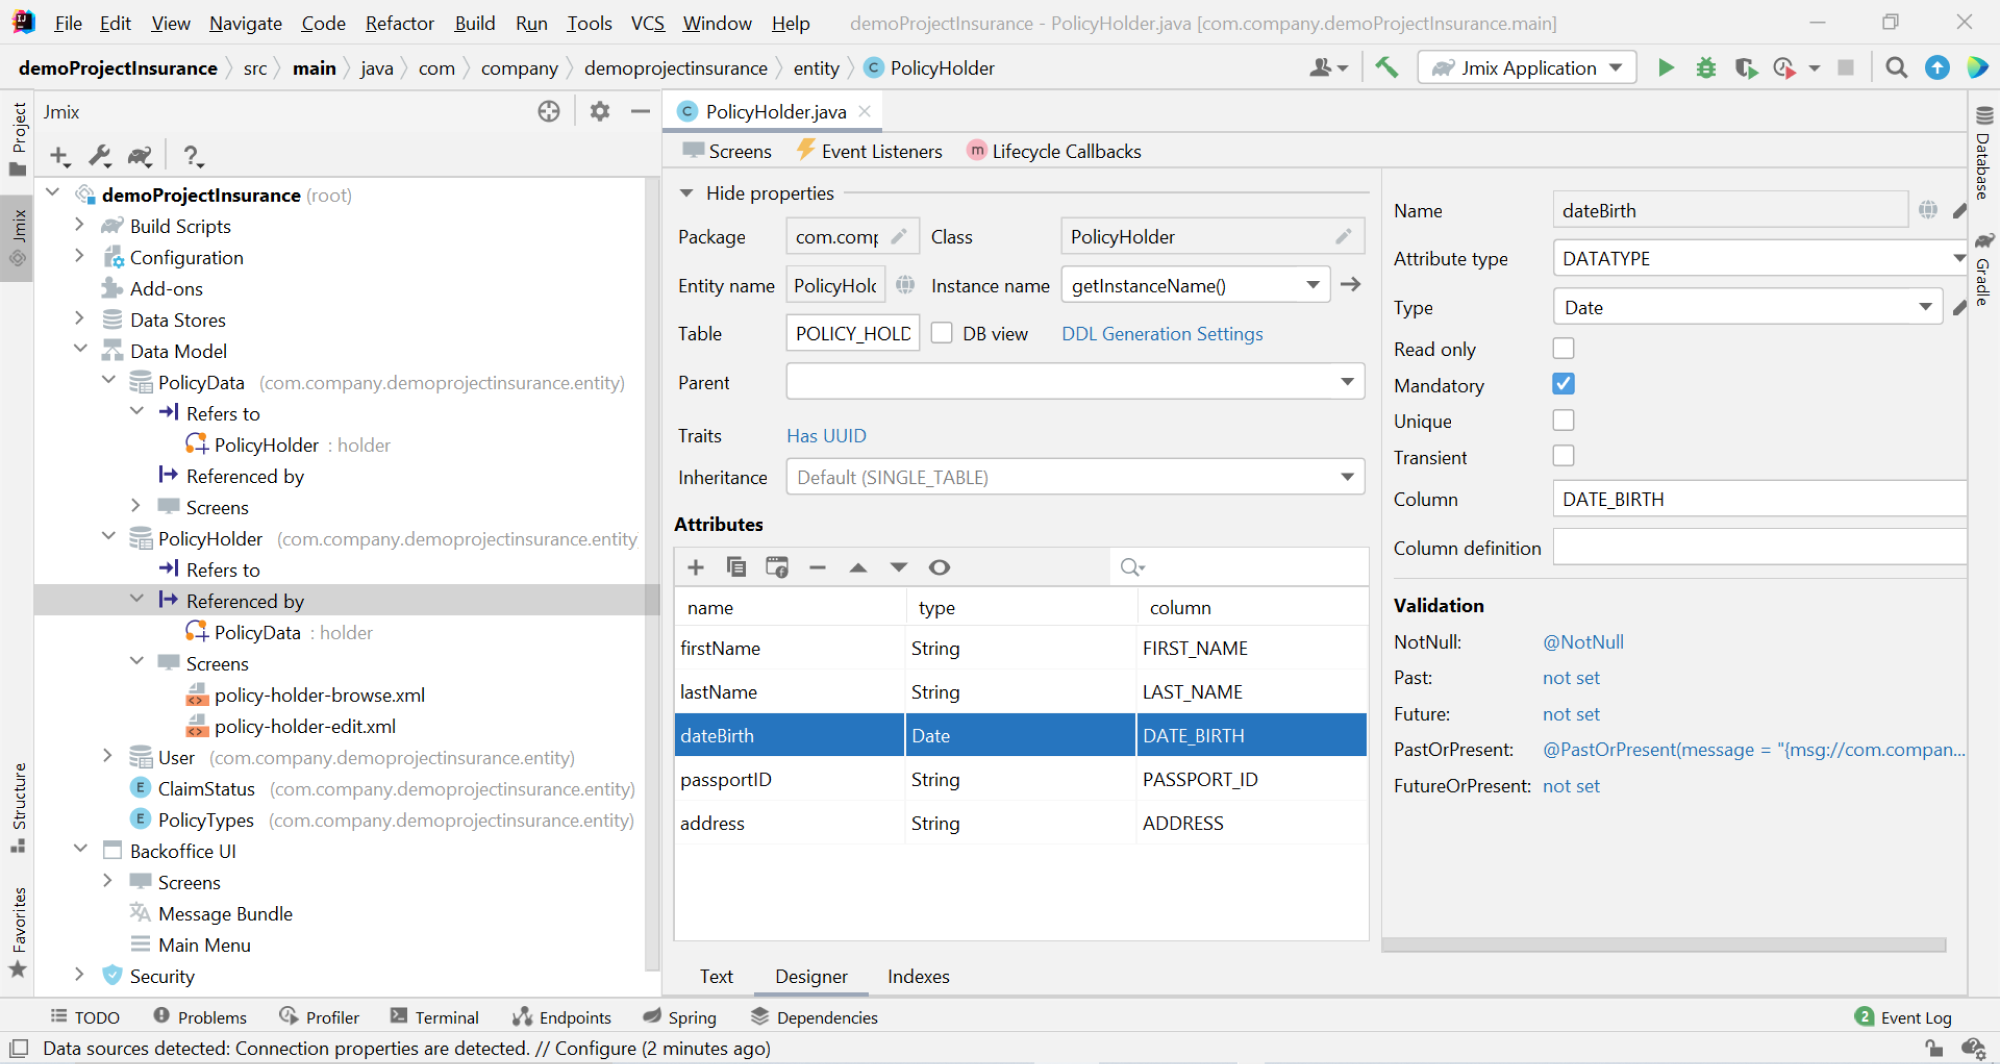This screenshot has width=2000, height=1064.
Task: Open Jmix settings wrench icon
Action: (99, 156)
